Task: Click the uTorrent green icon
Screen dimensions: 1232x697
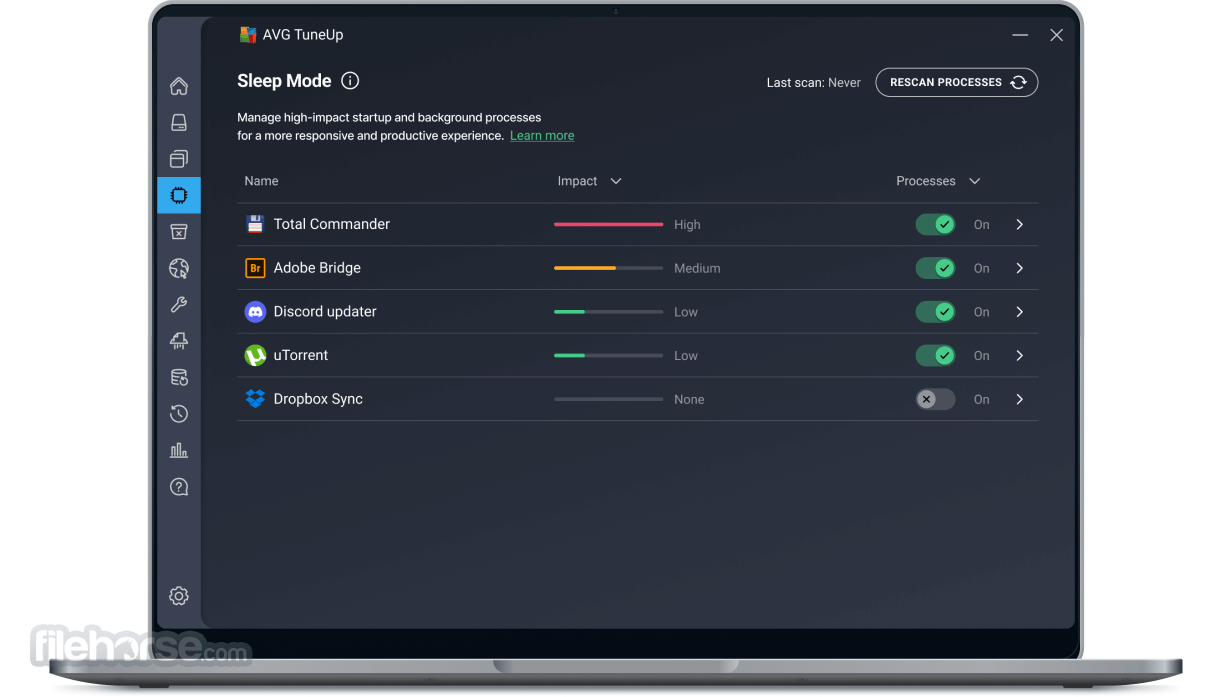Action: pyautogui.click(x=255, y=355)
